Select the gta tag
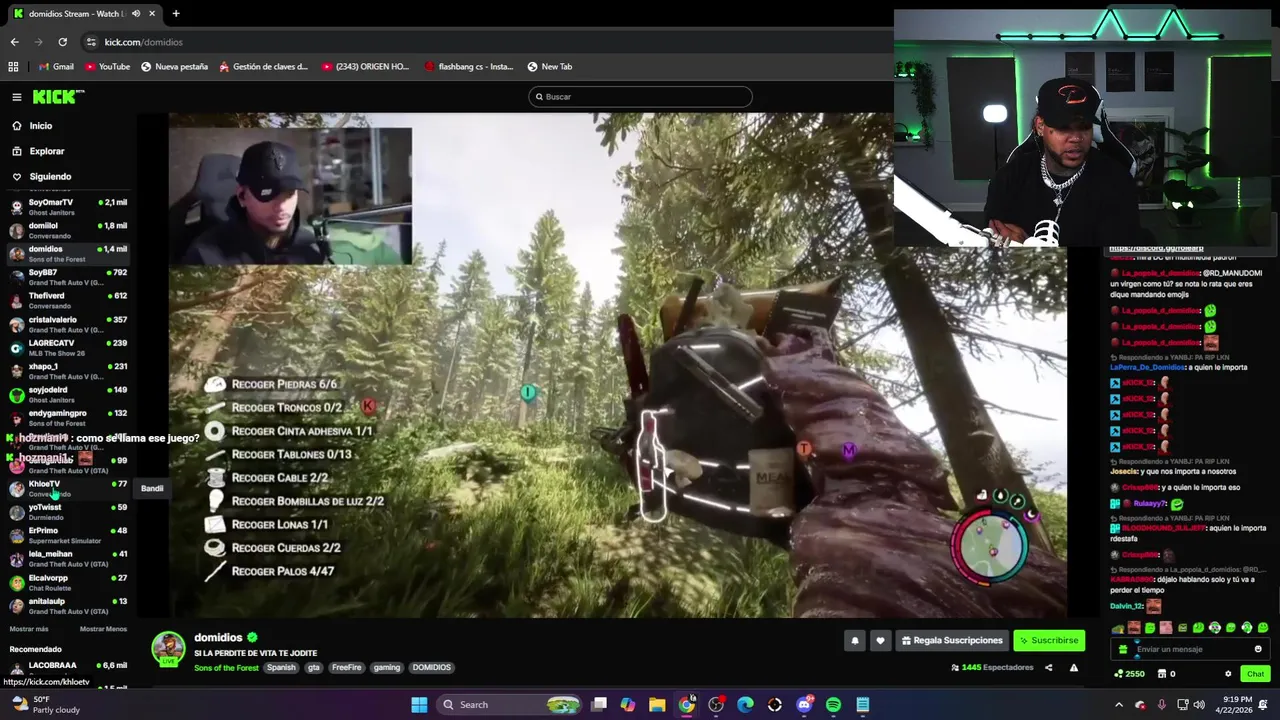 314,668
